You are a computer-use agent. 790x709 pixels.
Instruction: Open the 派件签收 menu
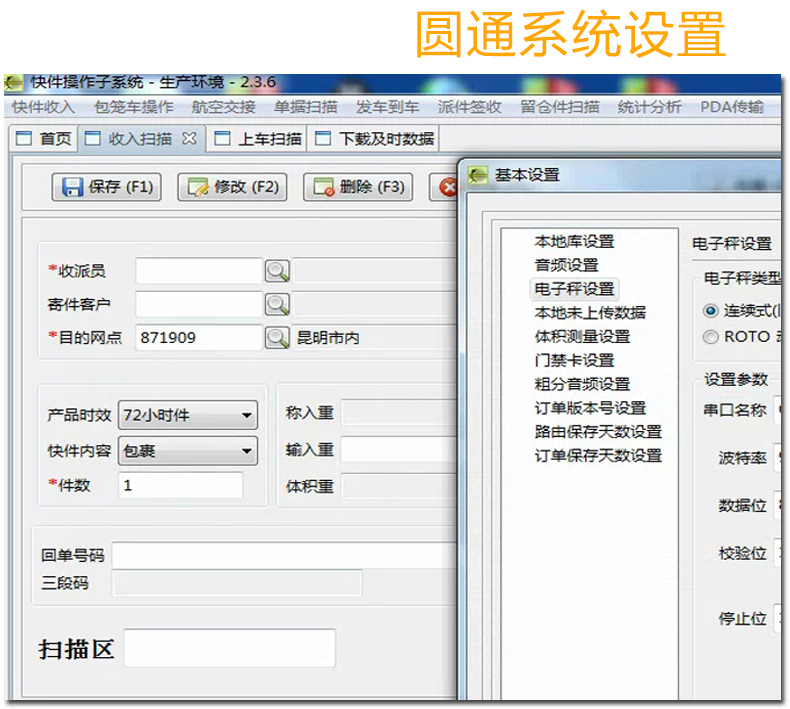469,107
